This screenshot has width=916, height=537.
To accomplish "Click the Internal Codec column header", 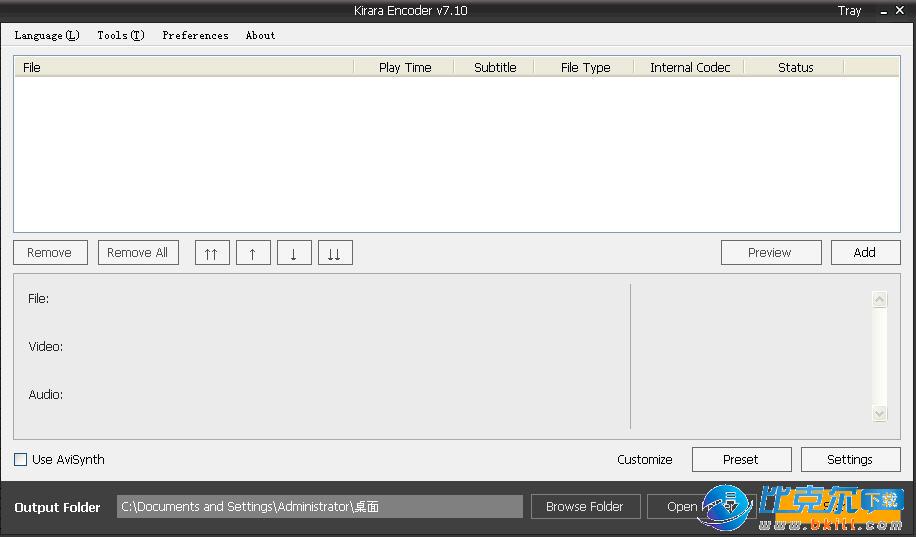I will click(689, 67).
